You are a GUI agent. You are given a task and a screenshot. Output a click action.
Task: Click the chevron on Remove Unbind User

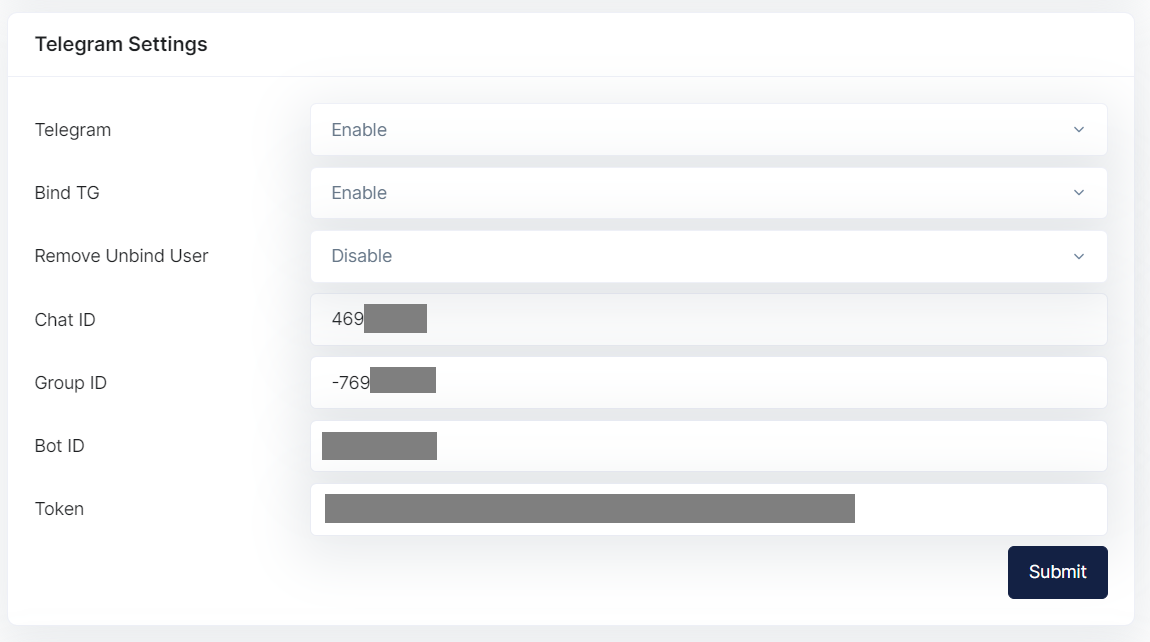click(1078, 256)
